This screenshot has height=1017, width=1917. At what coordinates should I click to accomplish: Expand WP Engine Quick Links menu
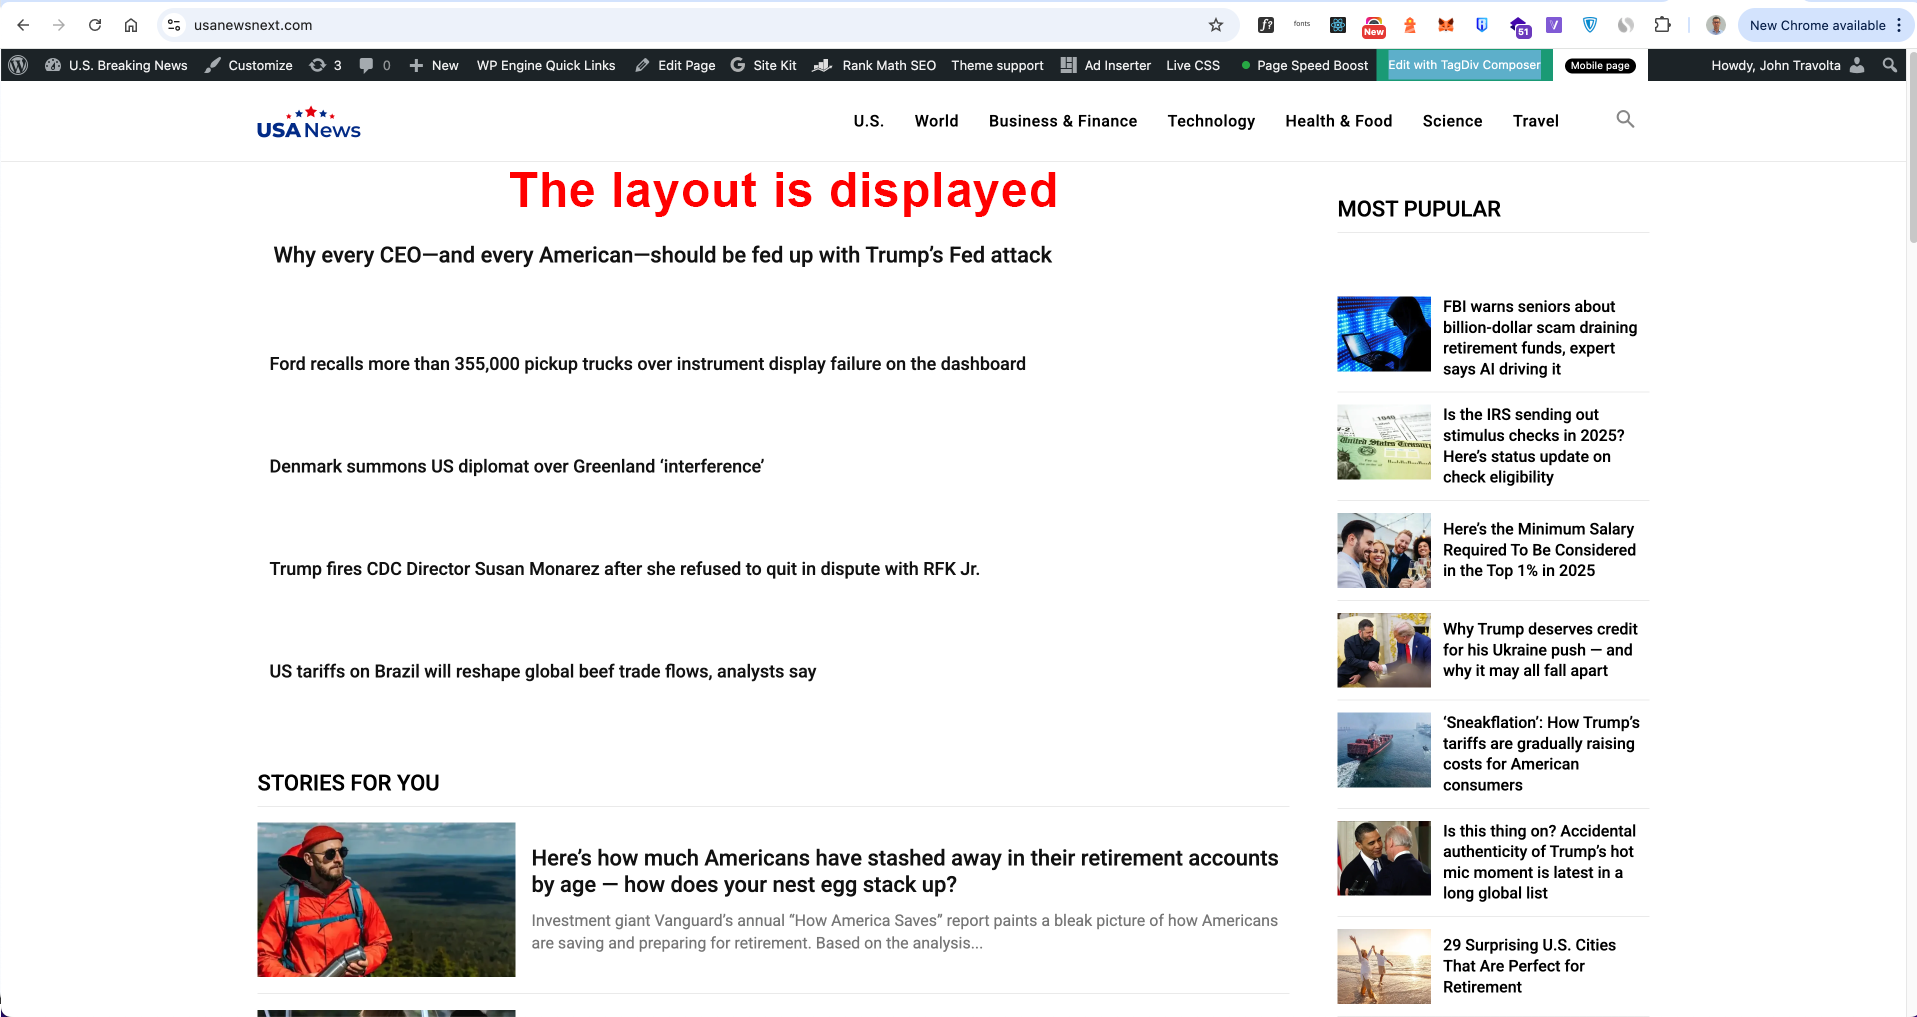pyautogui.click(x=546, y=65)
